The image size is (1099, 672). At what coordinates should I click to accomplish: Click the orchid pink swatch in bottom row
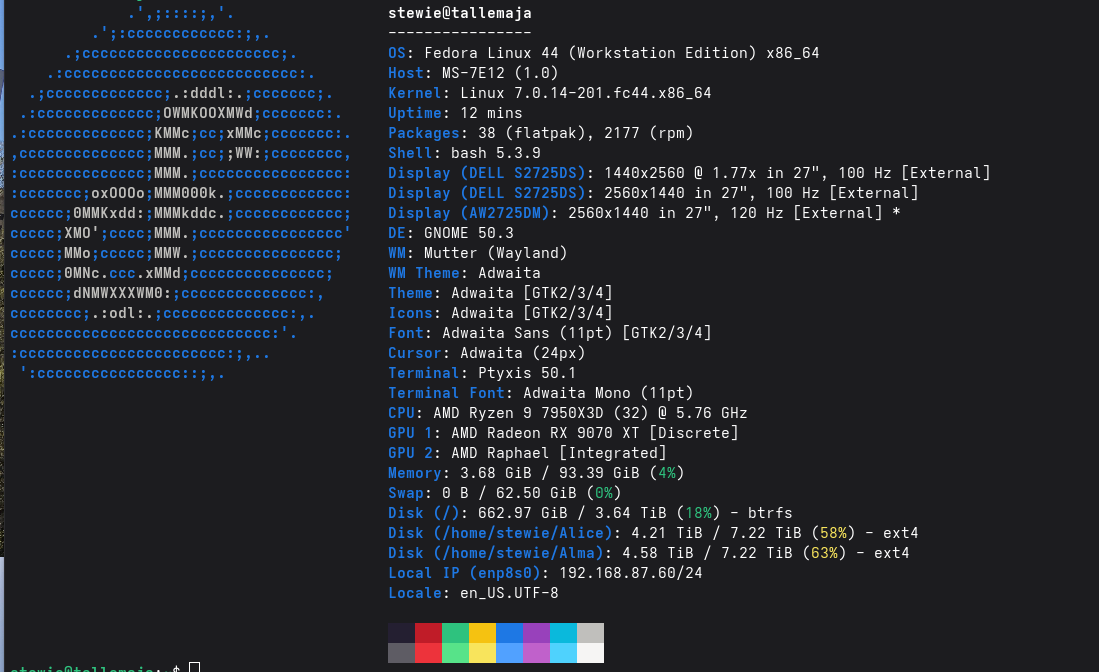tap(536, 653)
